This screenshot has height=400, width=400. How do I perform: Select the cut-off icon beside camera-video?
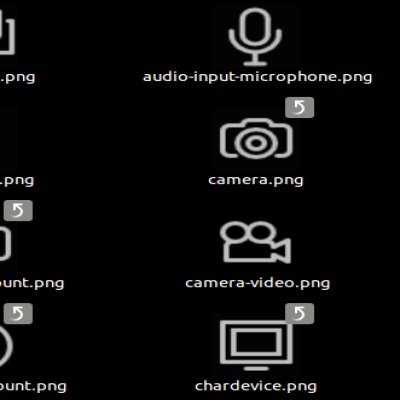[x=6, y=243]
